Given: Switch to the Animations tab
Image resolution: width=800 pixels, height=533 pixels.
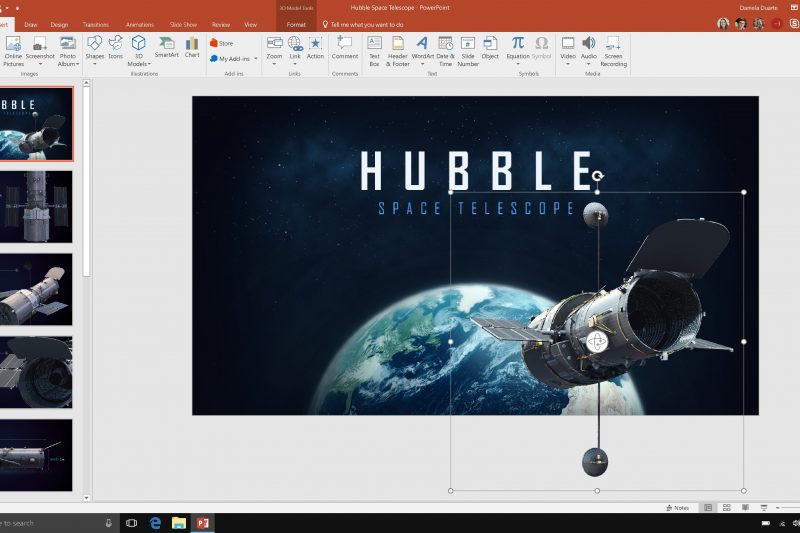Looking at the screenshot, I should pyautogui.click(x=140, y=24).
